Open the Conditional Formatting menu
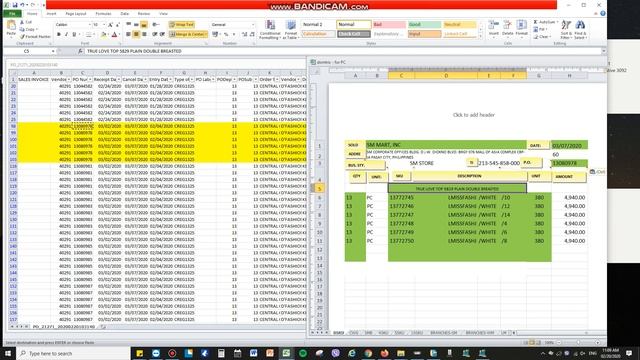 pyautogui.click(x=270, y=29)
